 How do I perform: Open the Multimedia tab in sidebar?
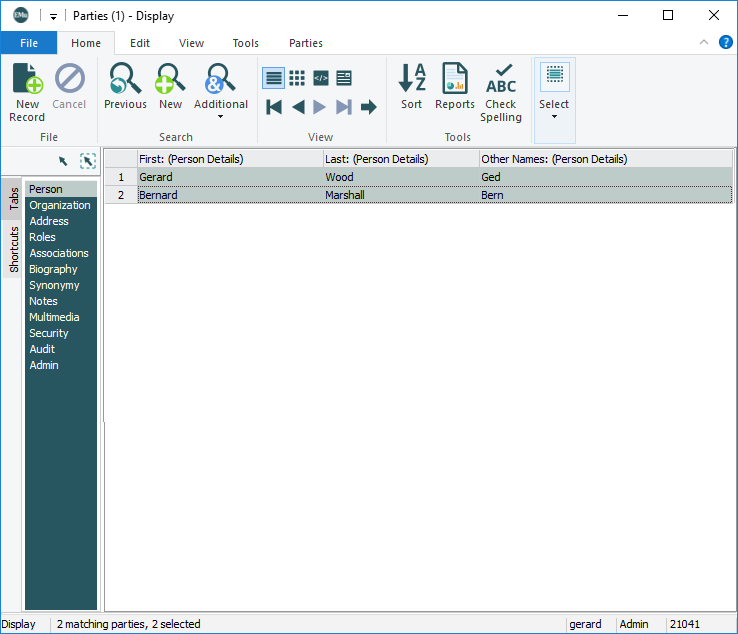[x=54, y=317]
